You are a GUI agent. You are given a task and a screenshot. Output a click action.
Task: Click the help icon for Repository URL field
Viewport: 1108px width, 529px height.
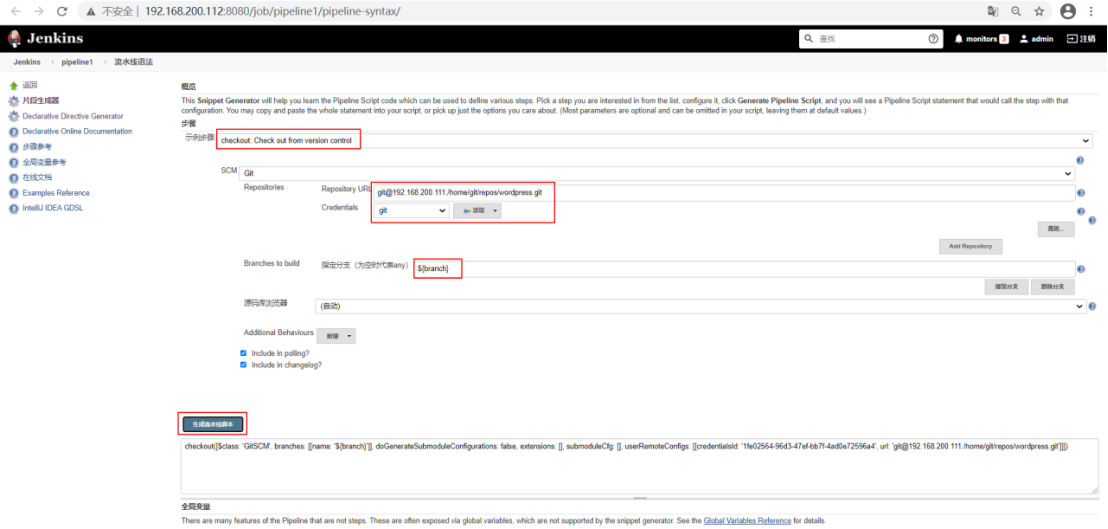coord(1082,193)
